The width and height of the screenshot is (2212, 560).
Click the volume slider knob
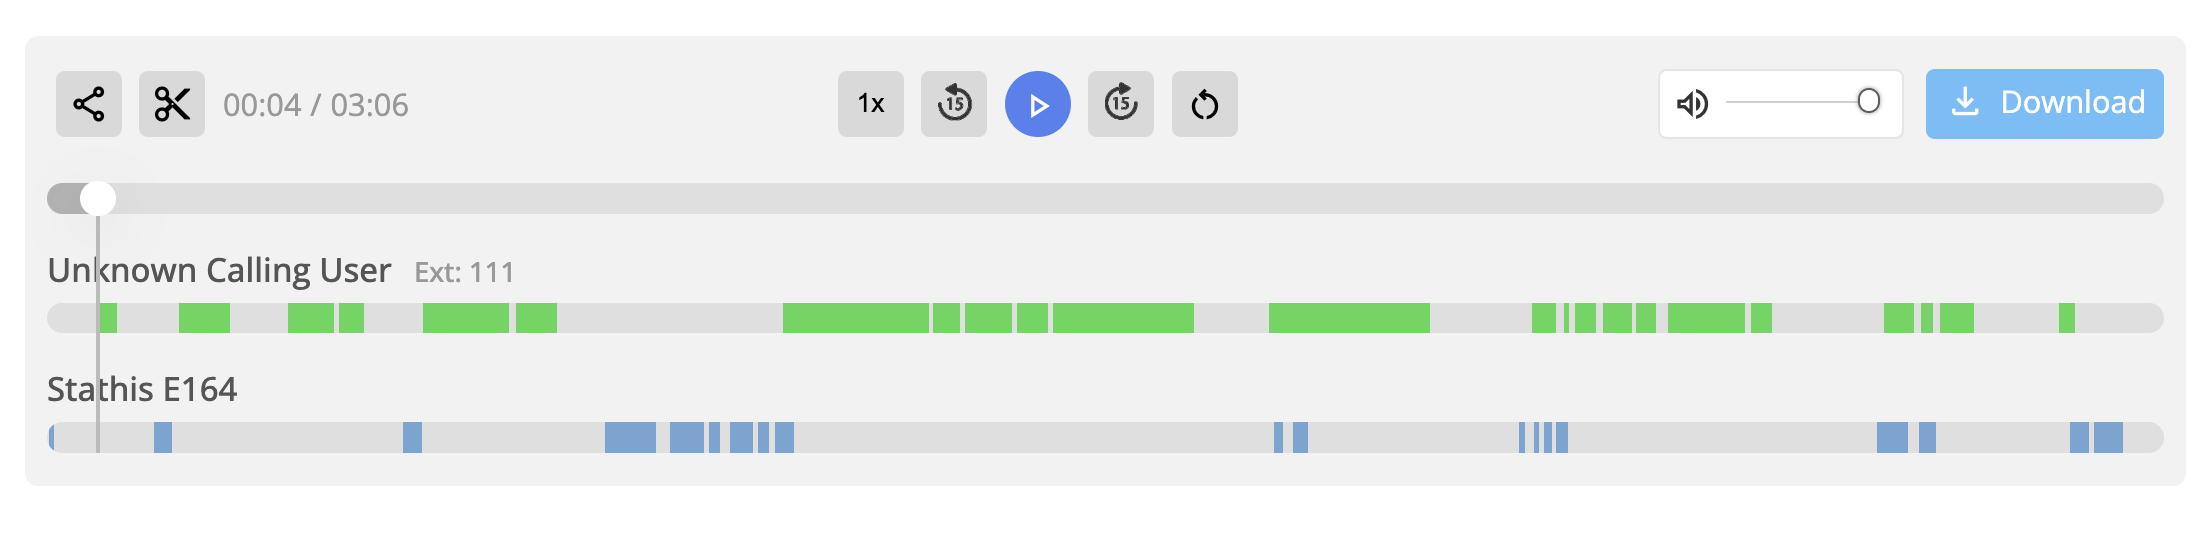click(1869, 101)
